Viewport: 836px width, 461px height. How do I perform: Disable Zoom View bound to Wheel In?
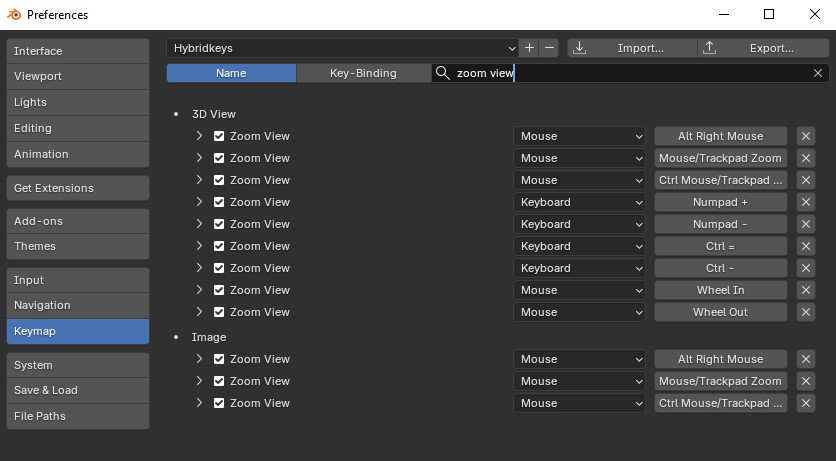(x=219, y=290)
